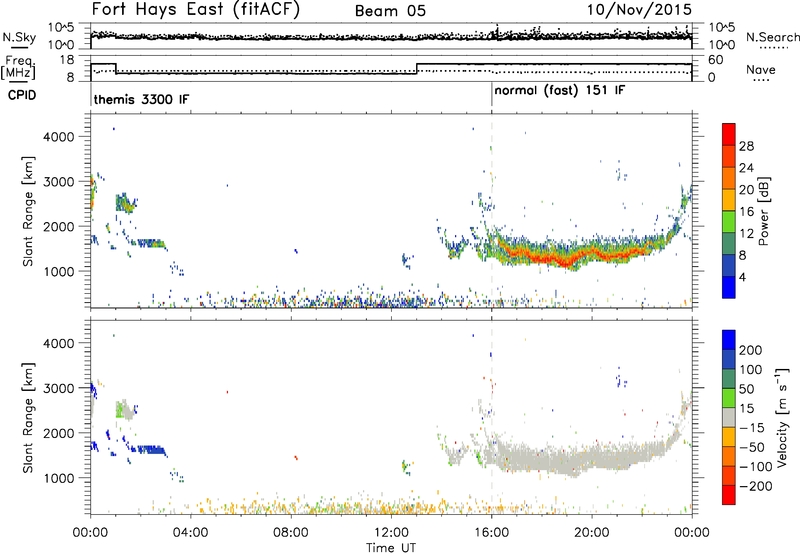Screen dimensions: 800x554
Task: Click the 'Velocity [m s-1]' colorbar title
Action: click(x=782, y=417)
